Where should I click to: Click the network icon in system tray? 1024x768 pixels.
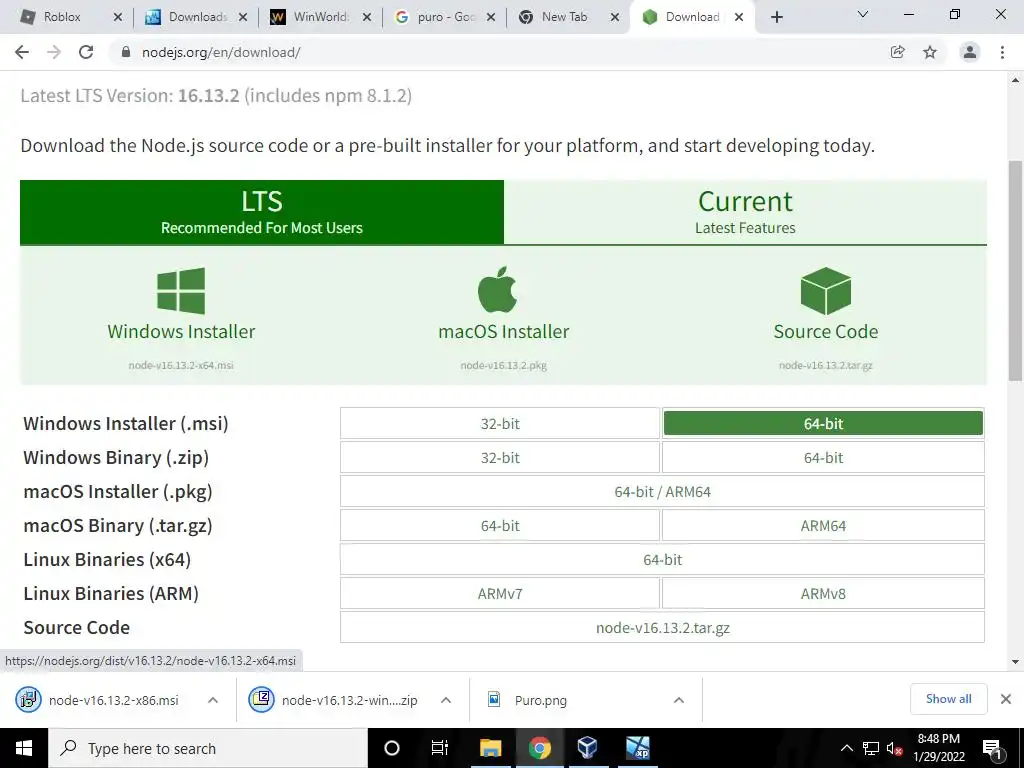coord(871,748)
